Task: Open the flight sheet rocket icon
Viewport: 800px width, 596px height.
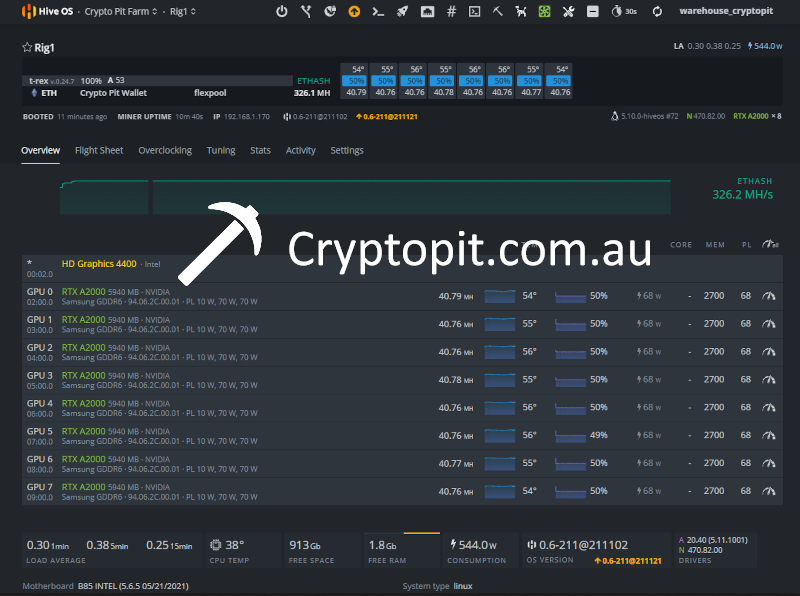Action: (403, 11)
